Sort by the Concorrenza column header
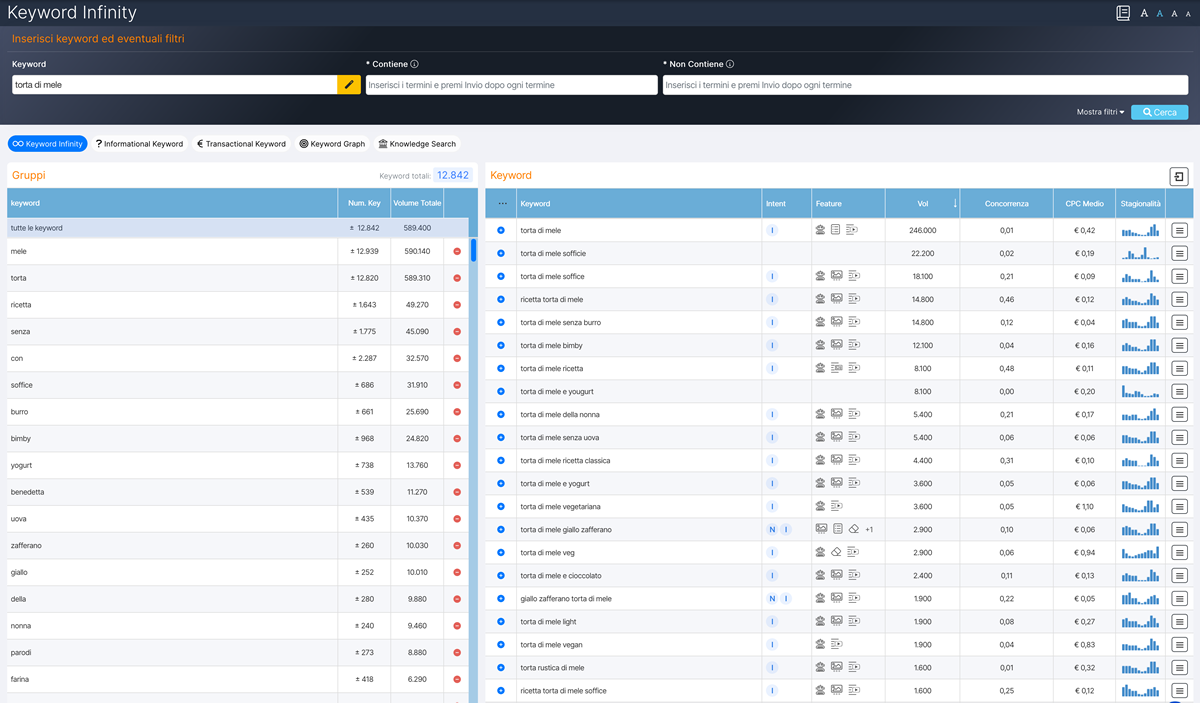Screen dimensions: 1200x703 tap(1006, 203)
